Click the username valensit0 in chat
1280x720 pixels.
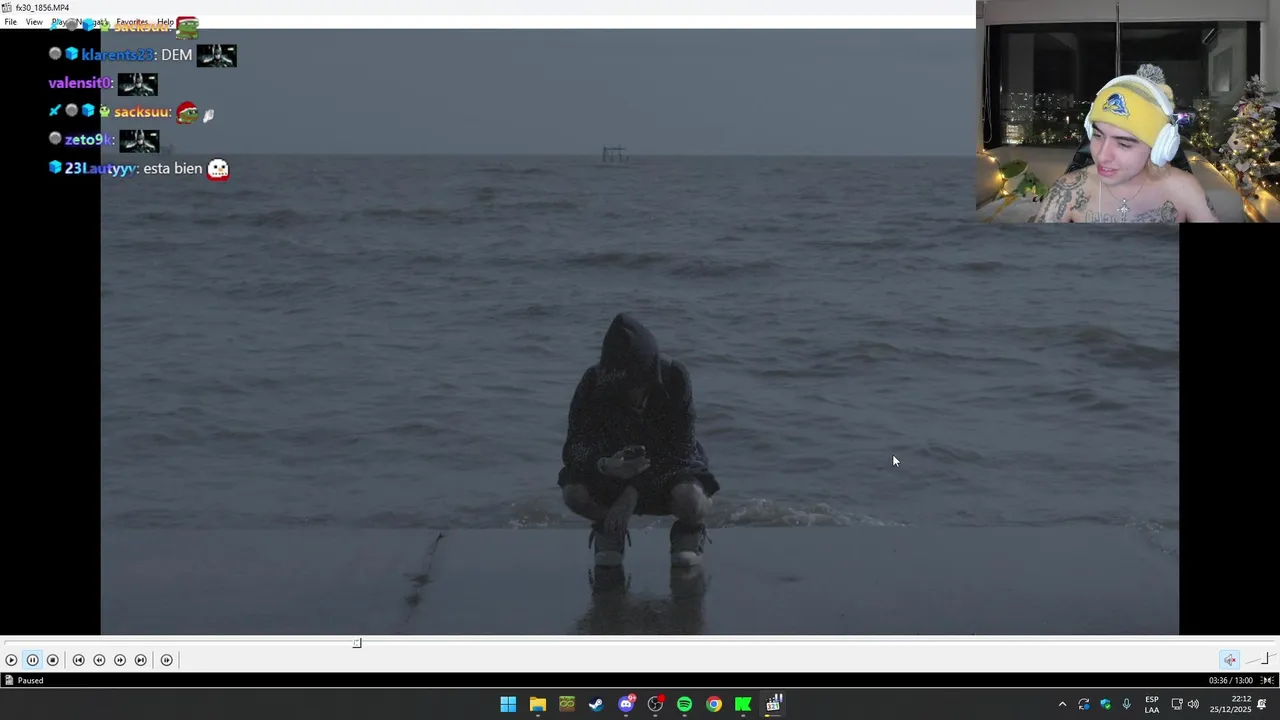pyautogui.click(x=79, y=83)
